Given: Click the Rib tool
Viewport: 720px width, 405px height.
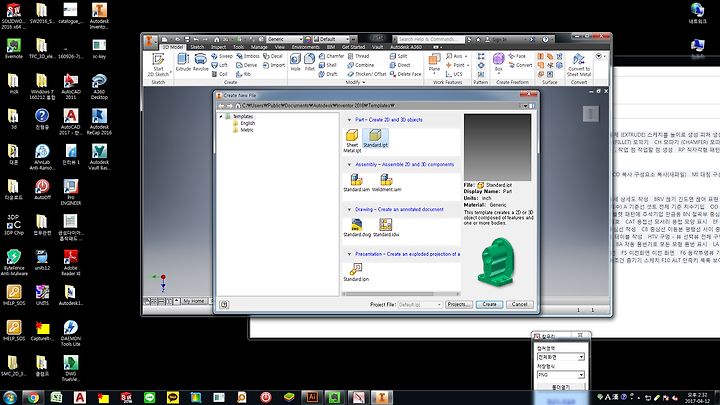Looking at the screenshot, I should [243, 74].
